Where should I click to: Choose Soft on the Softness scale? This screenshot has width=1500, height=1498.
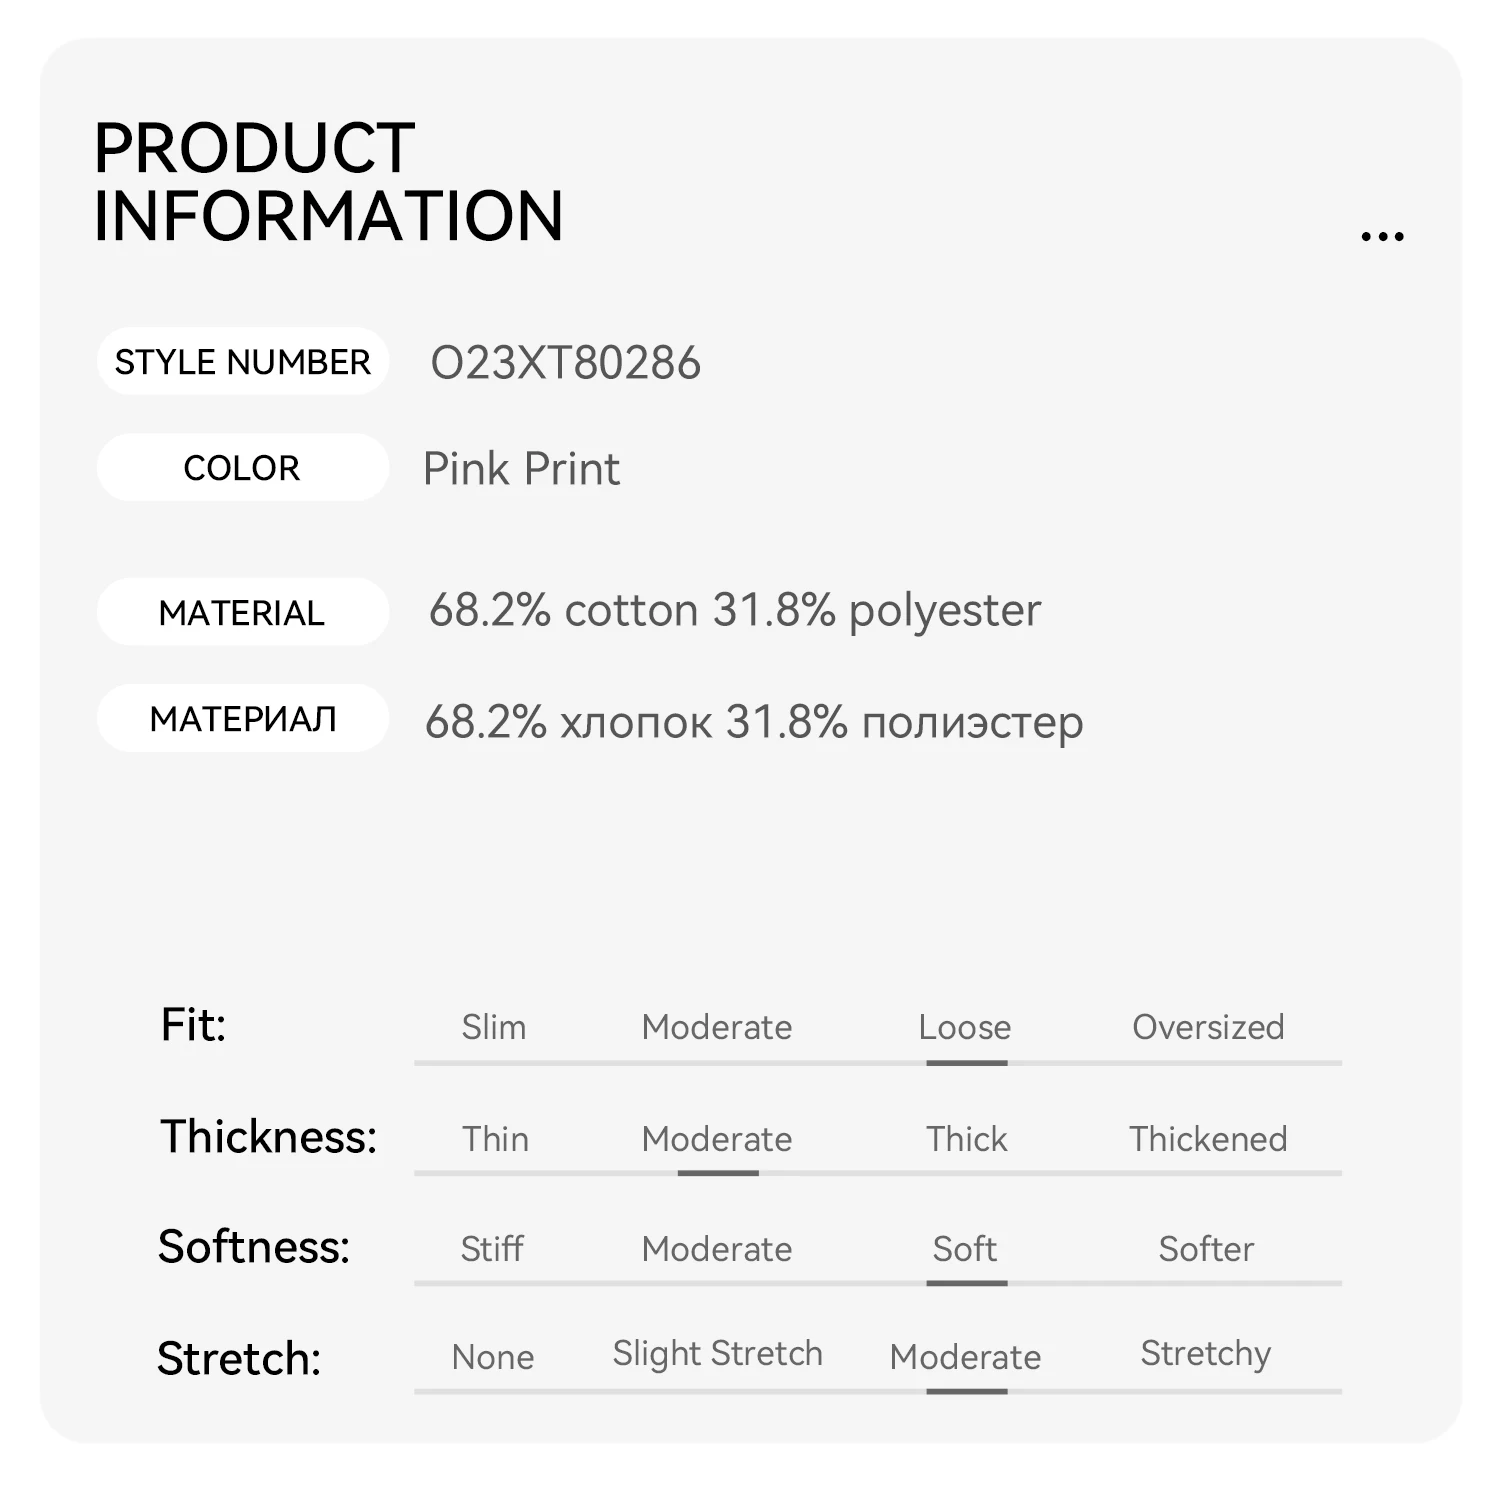pos(965,1249)
